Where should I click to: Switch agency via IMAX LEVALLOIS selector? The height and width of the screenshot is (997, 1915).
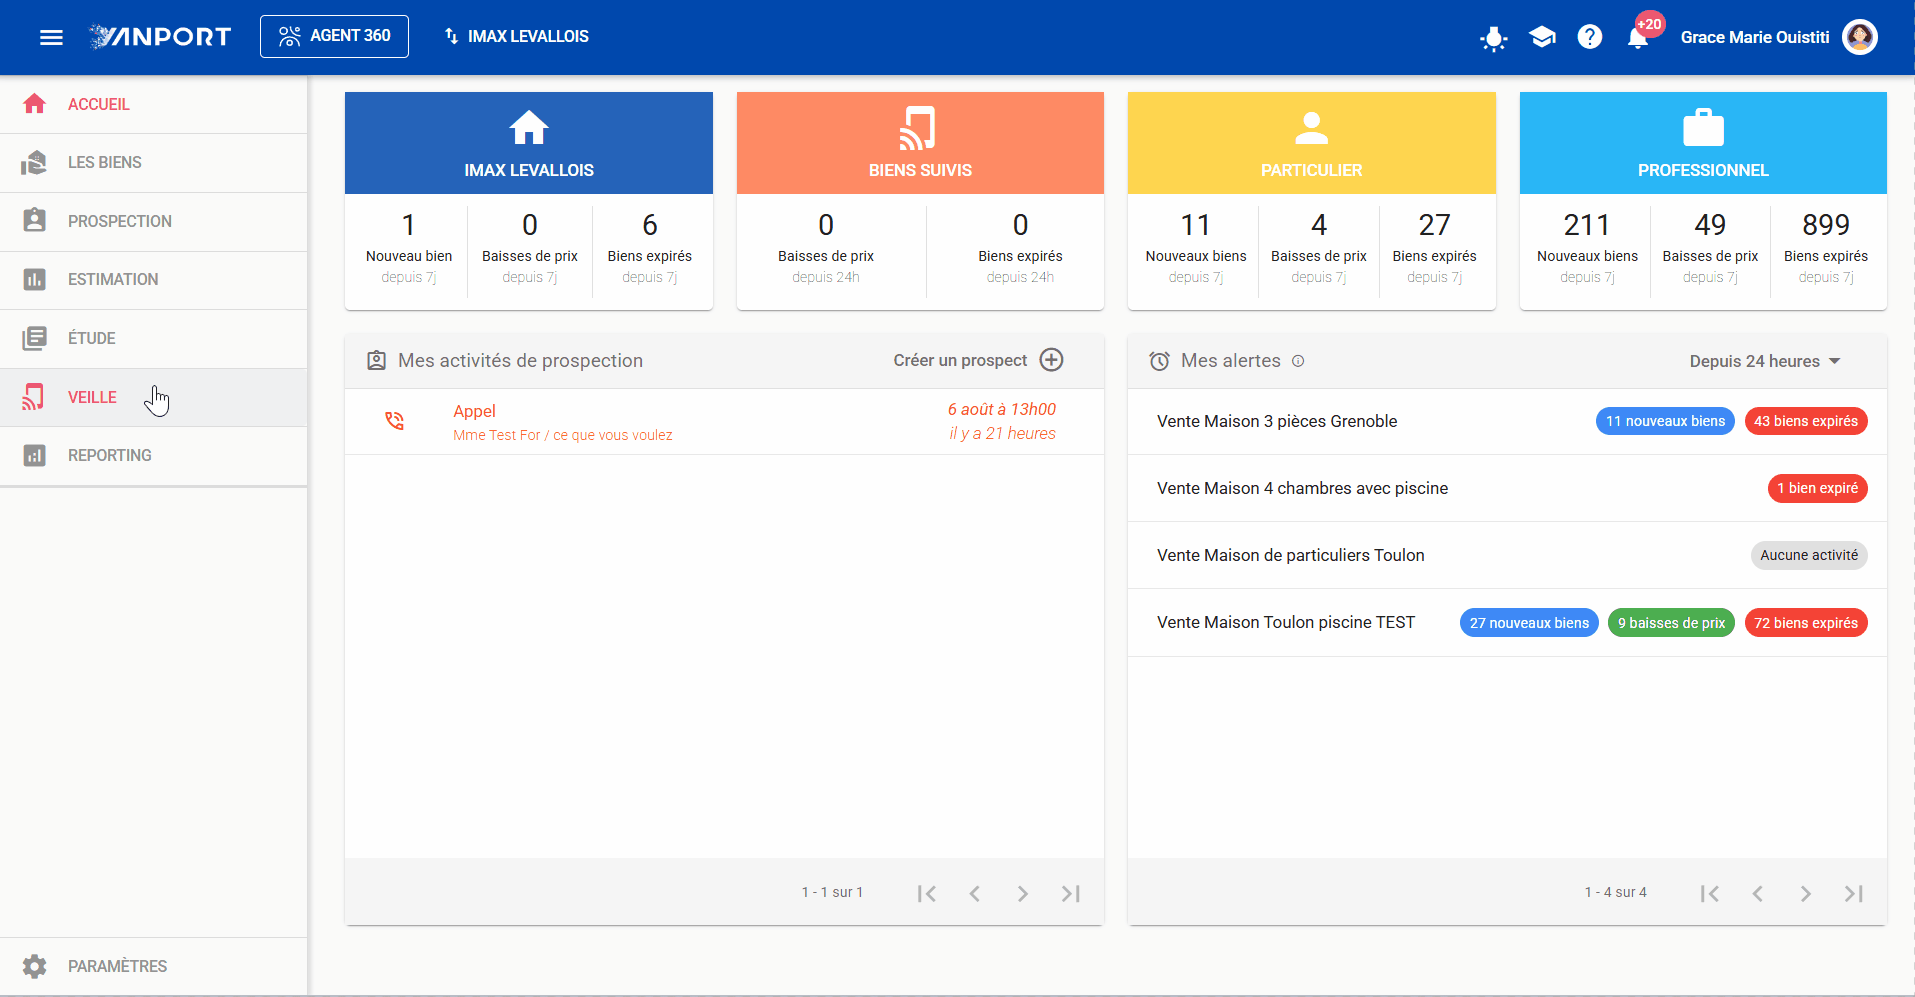point(516,36)
